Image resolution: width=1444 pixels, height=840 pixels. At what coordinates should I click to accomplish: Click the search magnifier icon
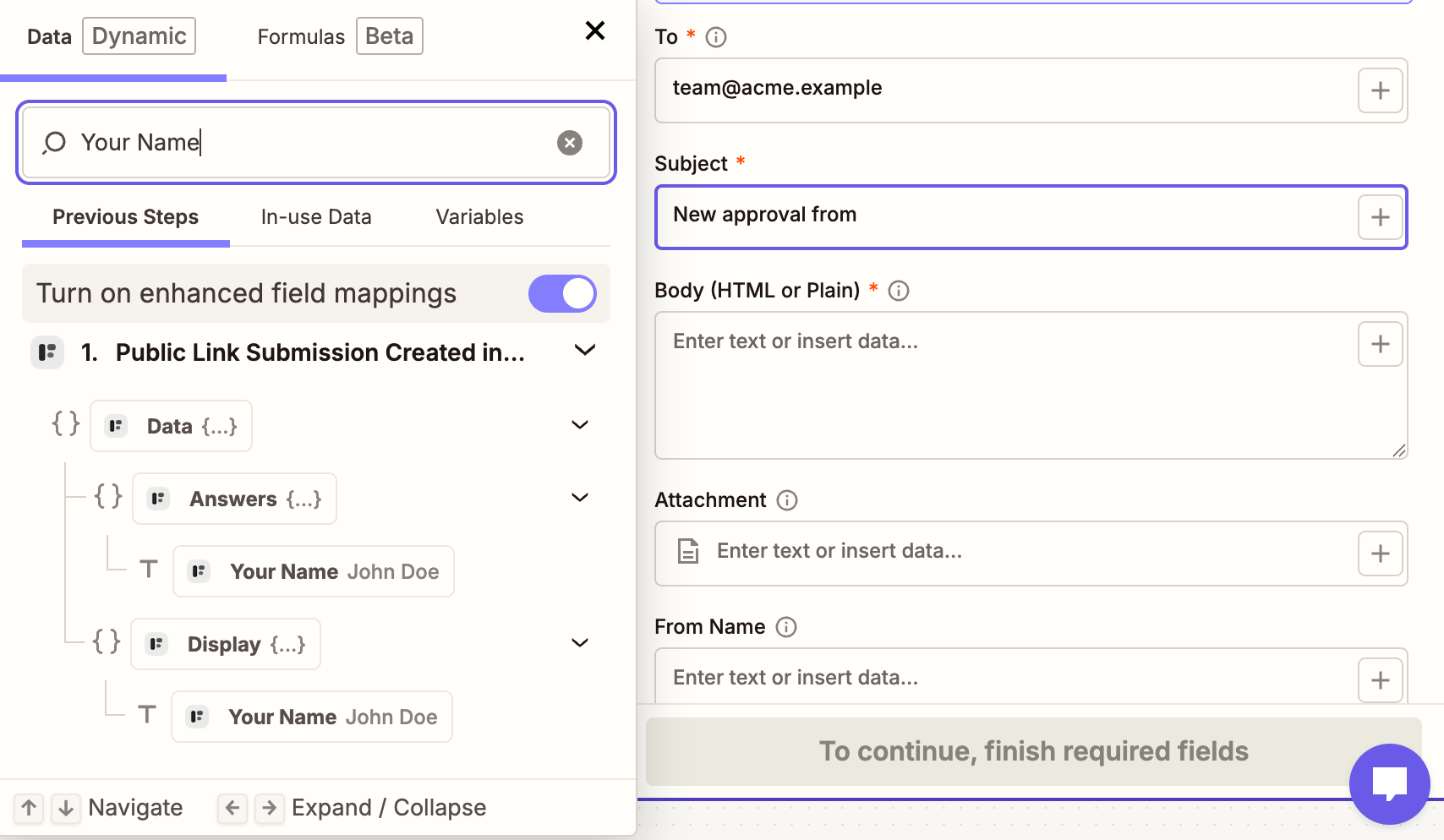tap(53, 143)
